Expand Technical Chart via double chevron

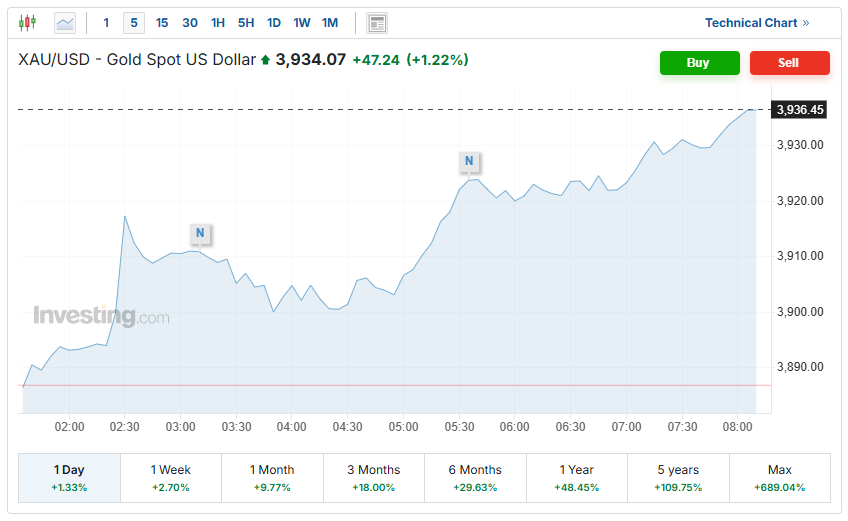pos(806,22)
